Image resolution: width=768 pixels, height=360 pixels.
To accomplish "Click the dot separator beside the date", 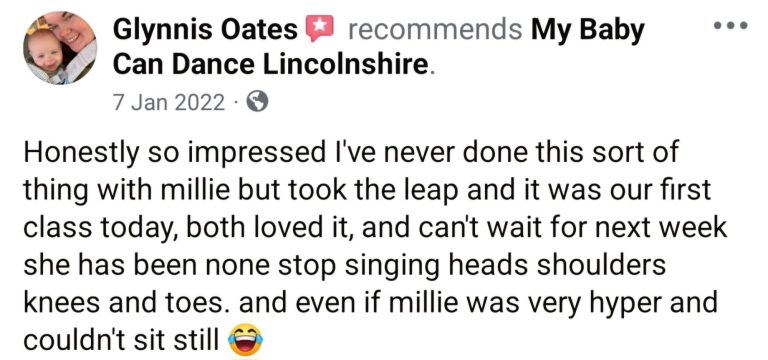I will tap(236, 103).
